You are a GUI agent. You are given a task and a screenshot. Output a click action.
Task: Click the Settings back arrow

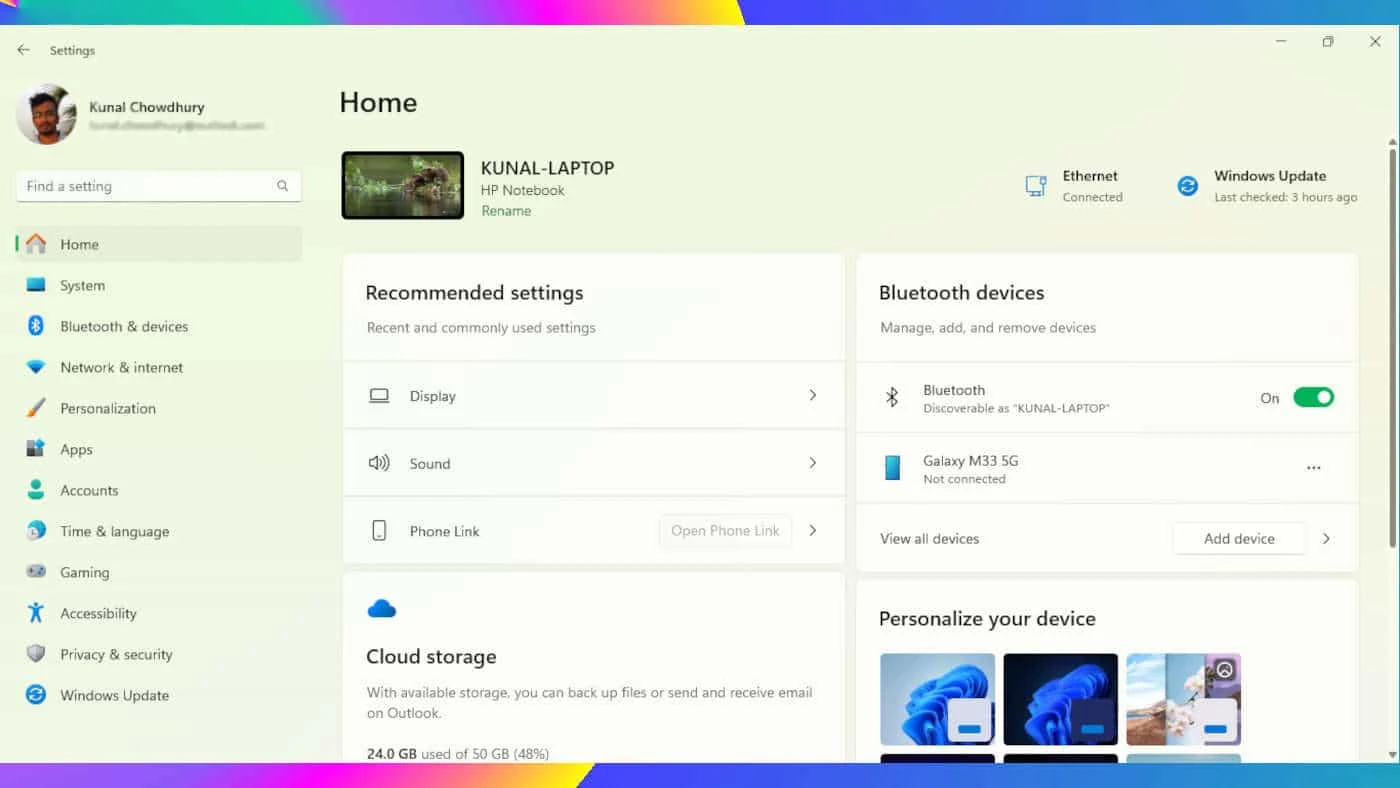tap(23, 50)
